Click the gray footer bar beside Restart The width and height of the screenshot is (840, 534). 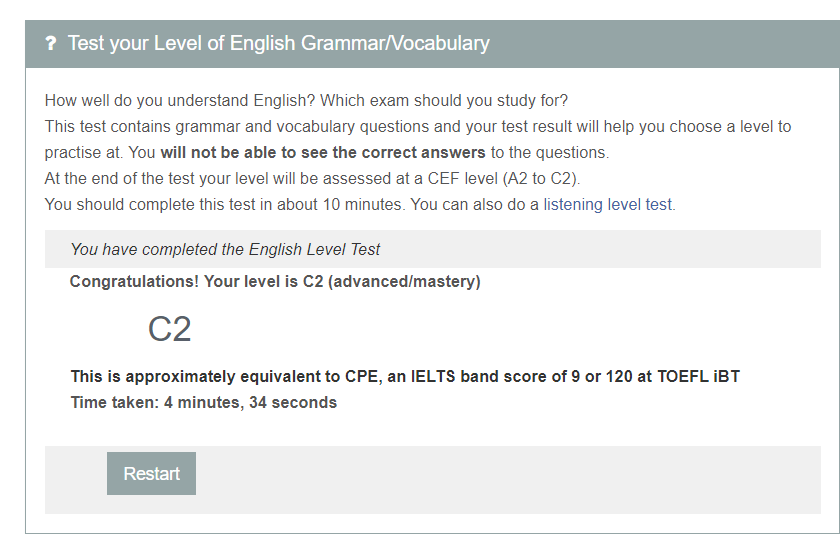(x=500, y=479)
